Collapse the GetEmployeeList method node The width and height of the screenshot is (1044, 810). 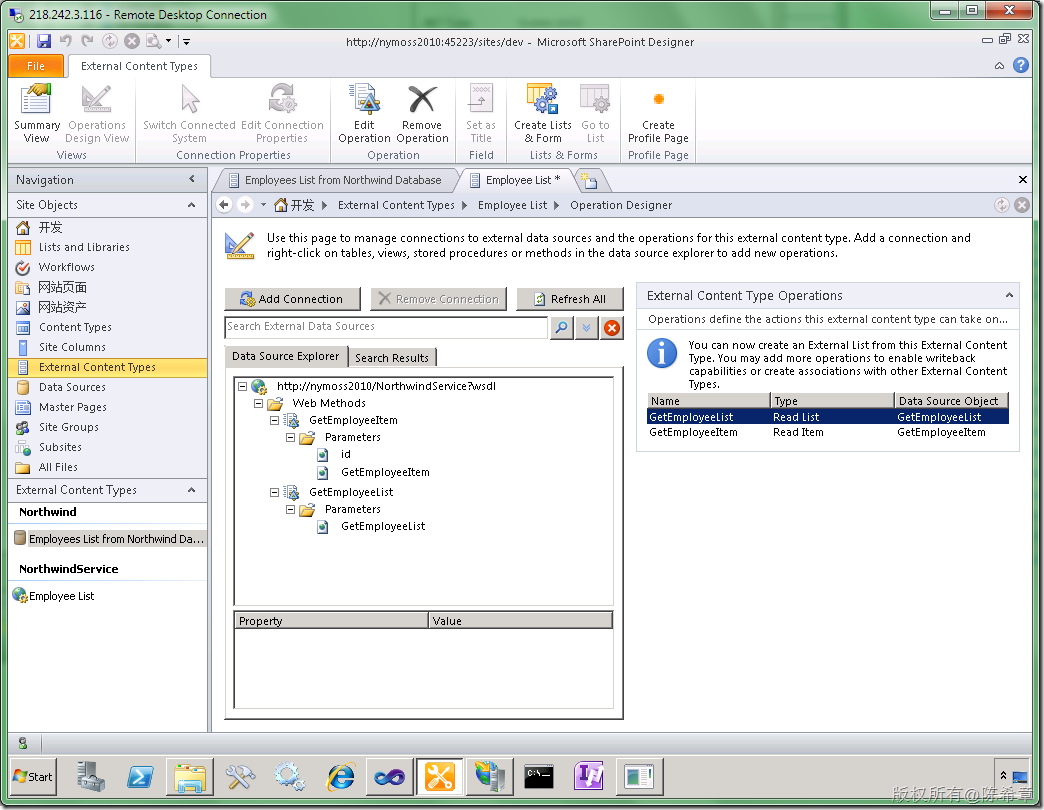274,493
